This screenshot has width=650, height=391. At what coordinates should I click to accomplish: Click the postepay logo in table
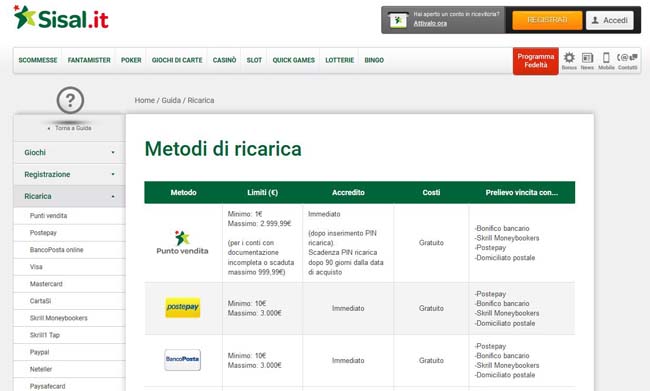pyautogui.click(x=182, y=308)
